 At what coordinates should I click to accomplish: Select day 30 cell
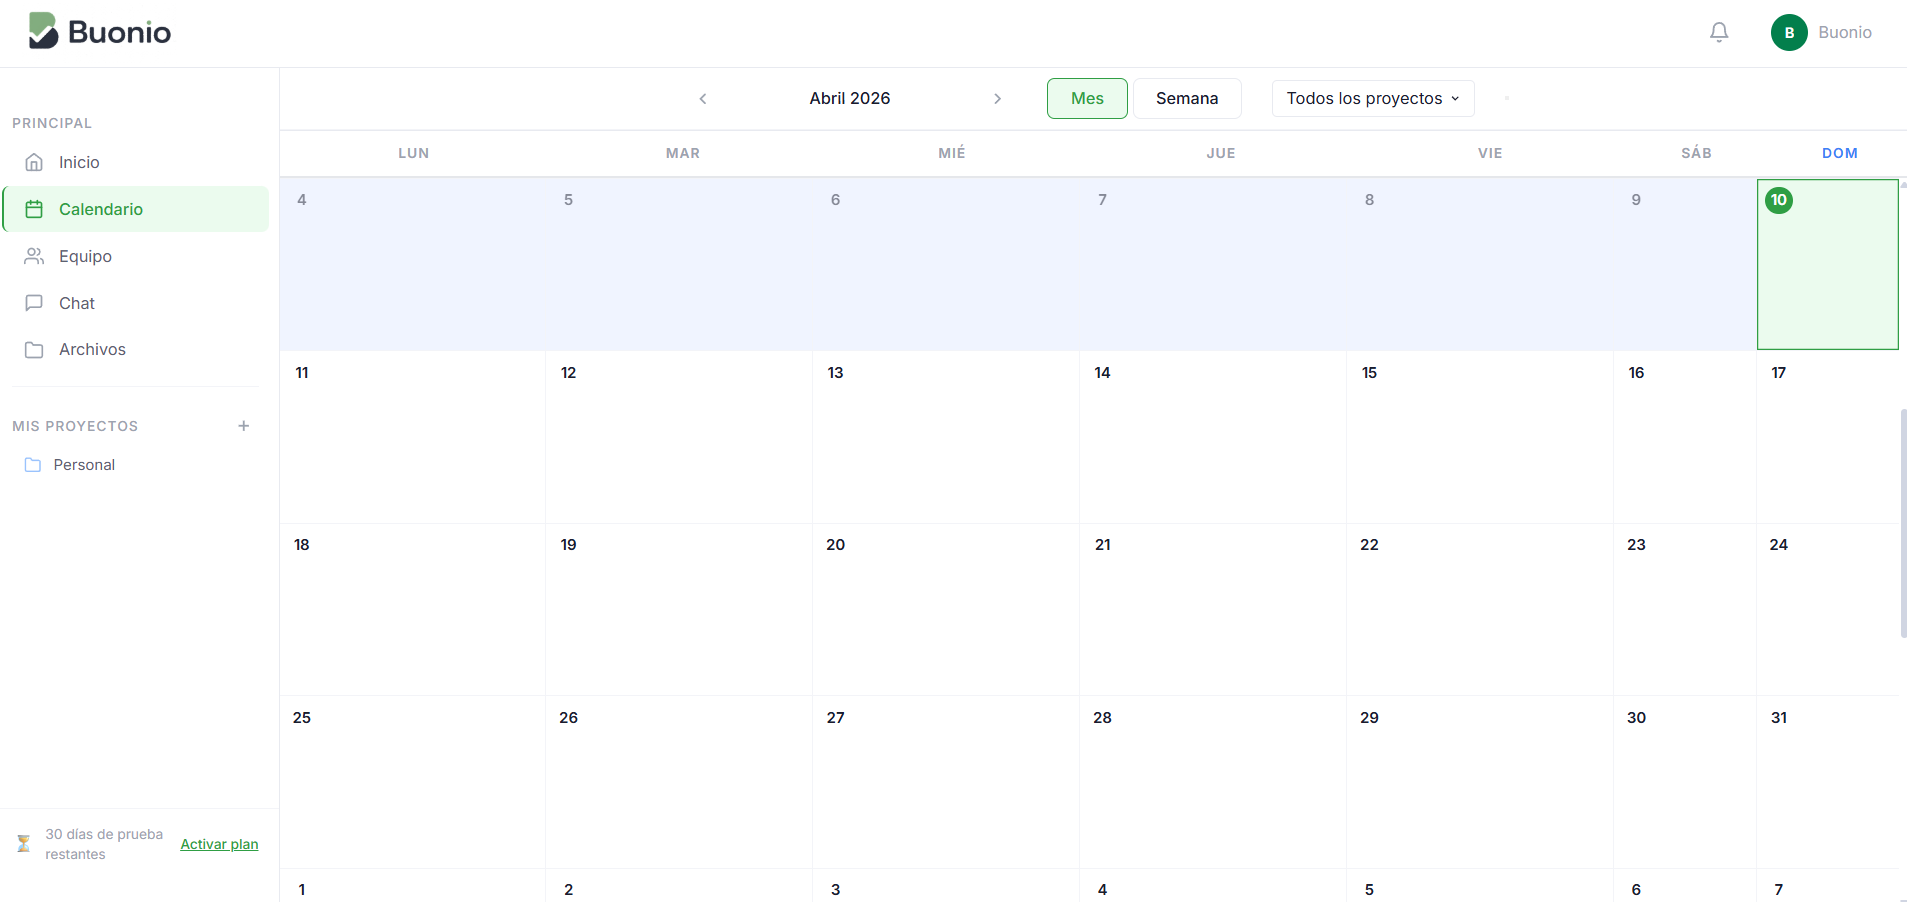pos(1685,782)
